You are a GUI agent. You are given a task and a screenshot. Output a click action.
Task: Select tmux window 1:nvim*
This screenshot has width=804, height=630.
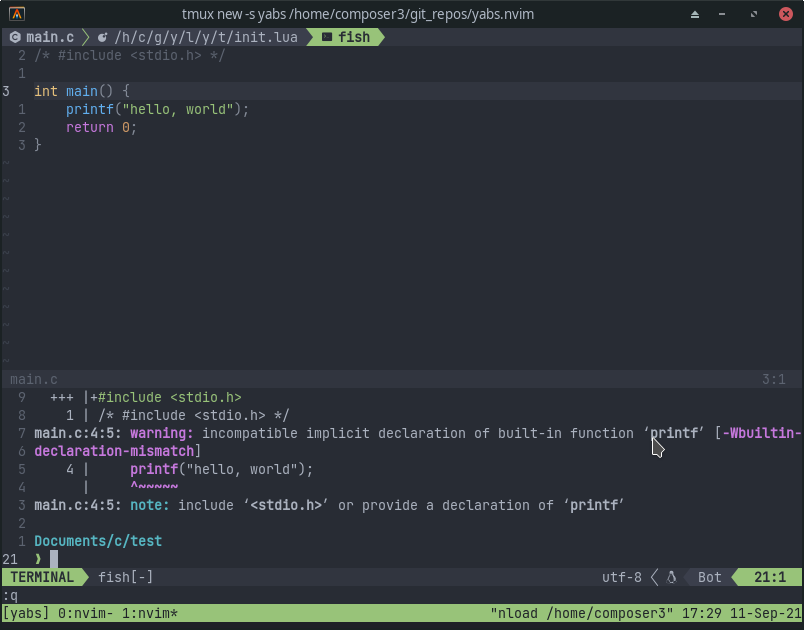tap(150, 613)
